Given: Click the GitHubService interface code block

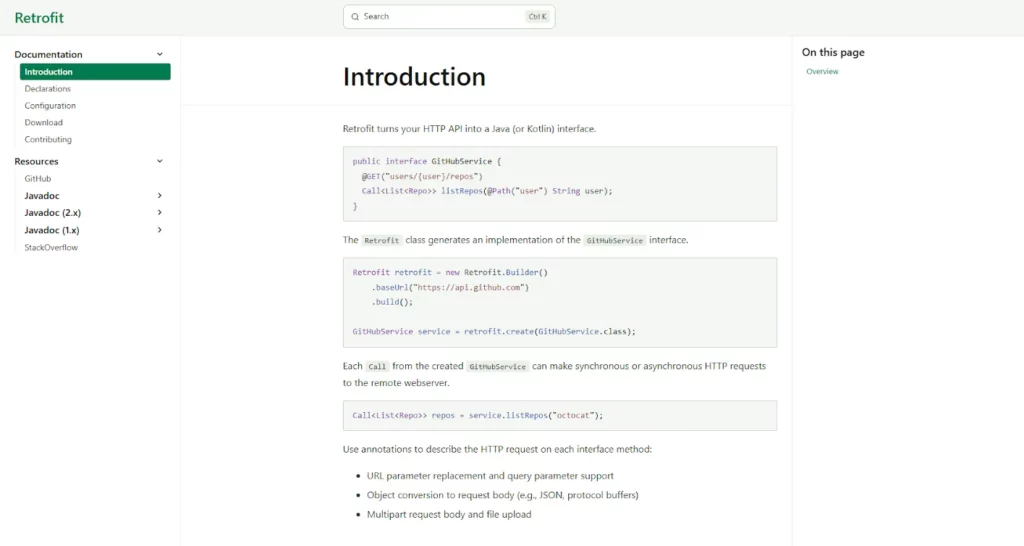Looking at the screenshot, I should (559, 183).
